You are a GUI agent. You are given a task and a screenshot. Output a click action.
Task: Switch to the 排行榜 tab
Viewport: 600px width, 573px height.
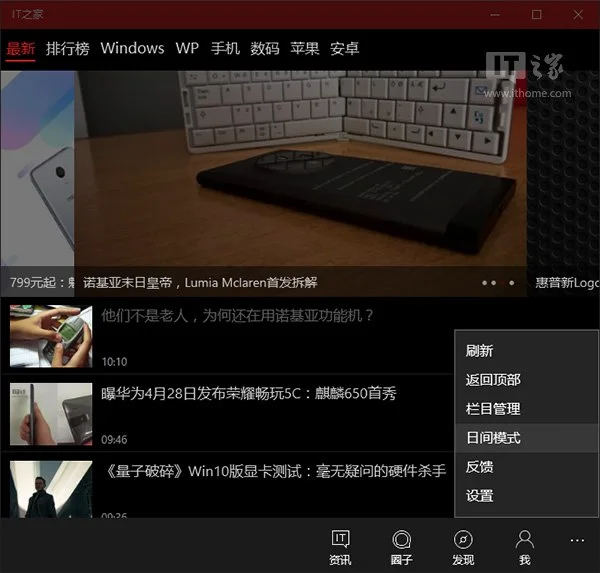point(68,49)
